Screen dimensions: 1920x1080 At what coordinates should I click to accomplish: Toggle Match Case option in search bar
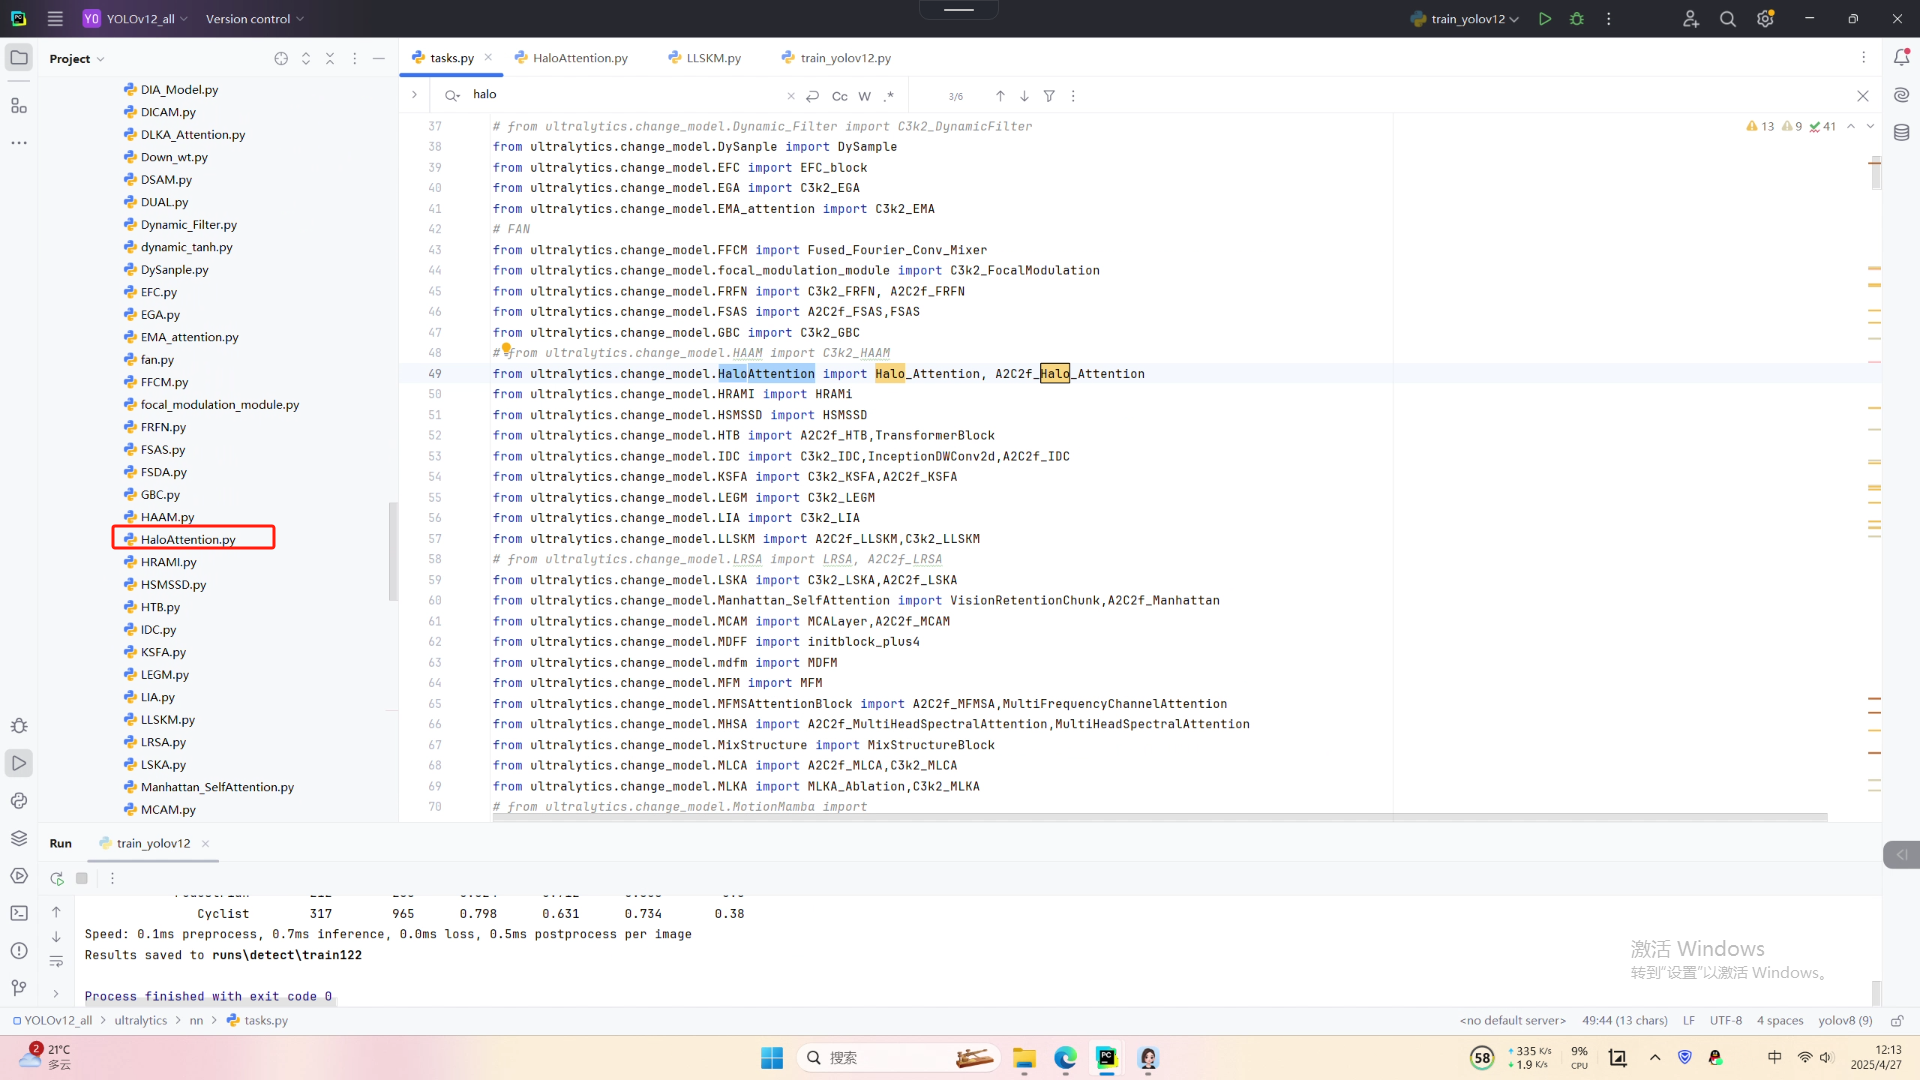[x=839, y=96]
